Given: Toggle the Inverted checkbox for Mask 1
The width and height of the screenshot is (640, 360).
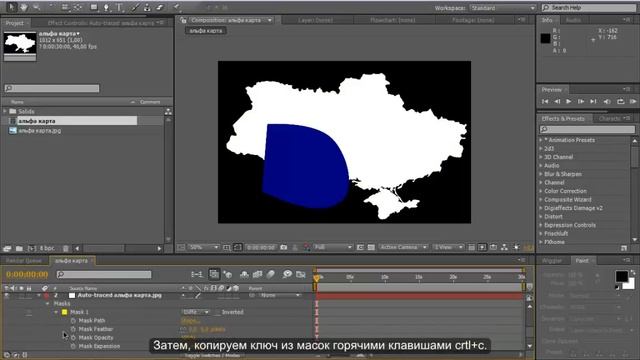Looking at the screenshot, I should point(217,312).
